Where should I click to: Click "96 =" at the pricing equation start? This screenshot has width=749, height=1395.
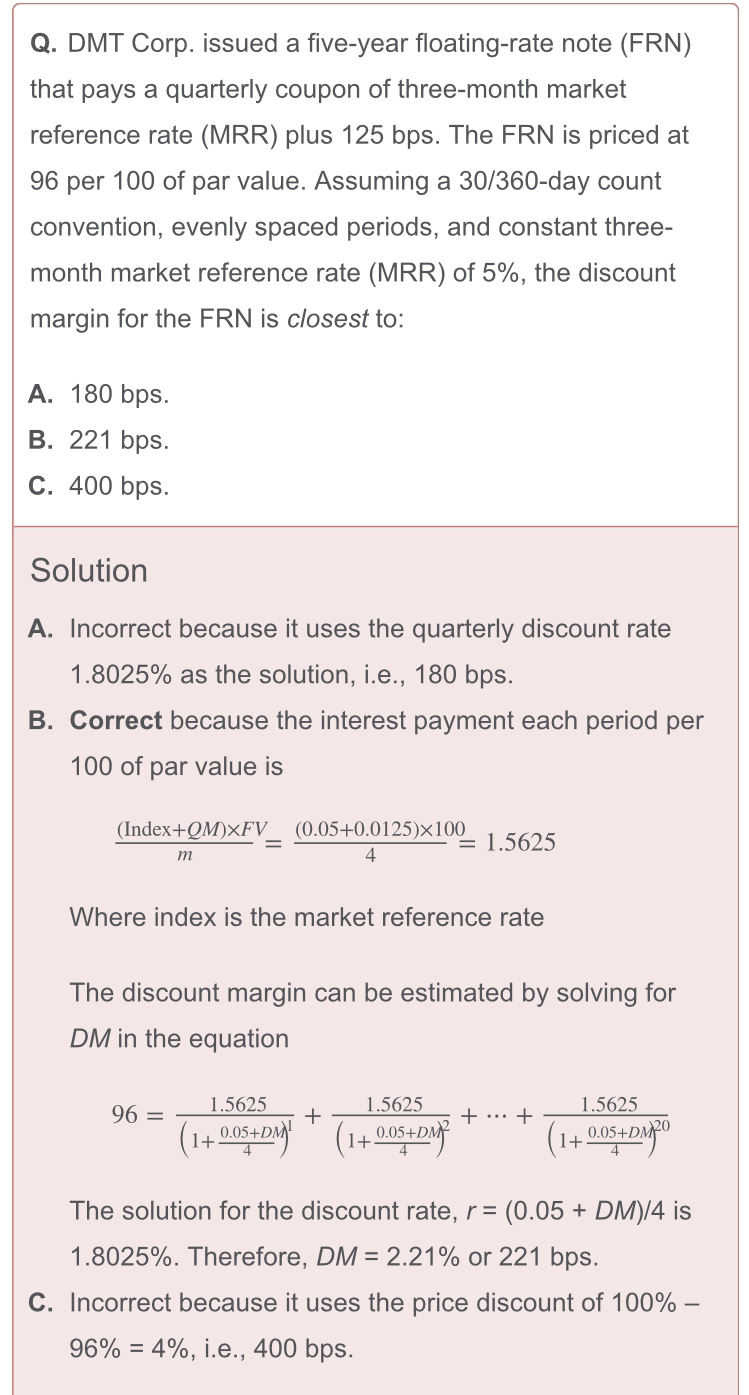[135, 1116]
